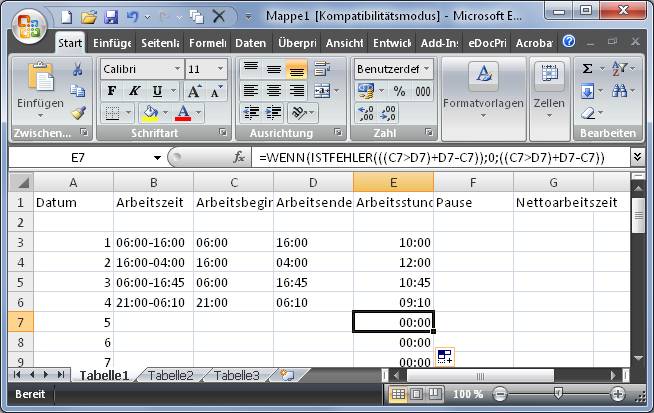This screenshot has height=413, width=654.
Task: Switch to Page Layout view
Action: (416, 394)
